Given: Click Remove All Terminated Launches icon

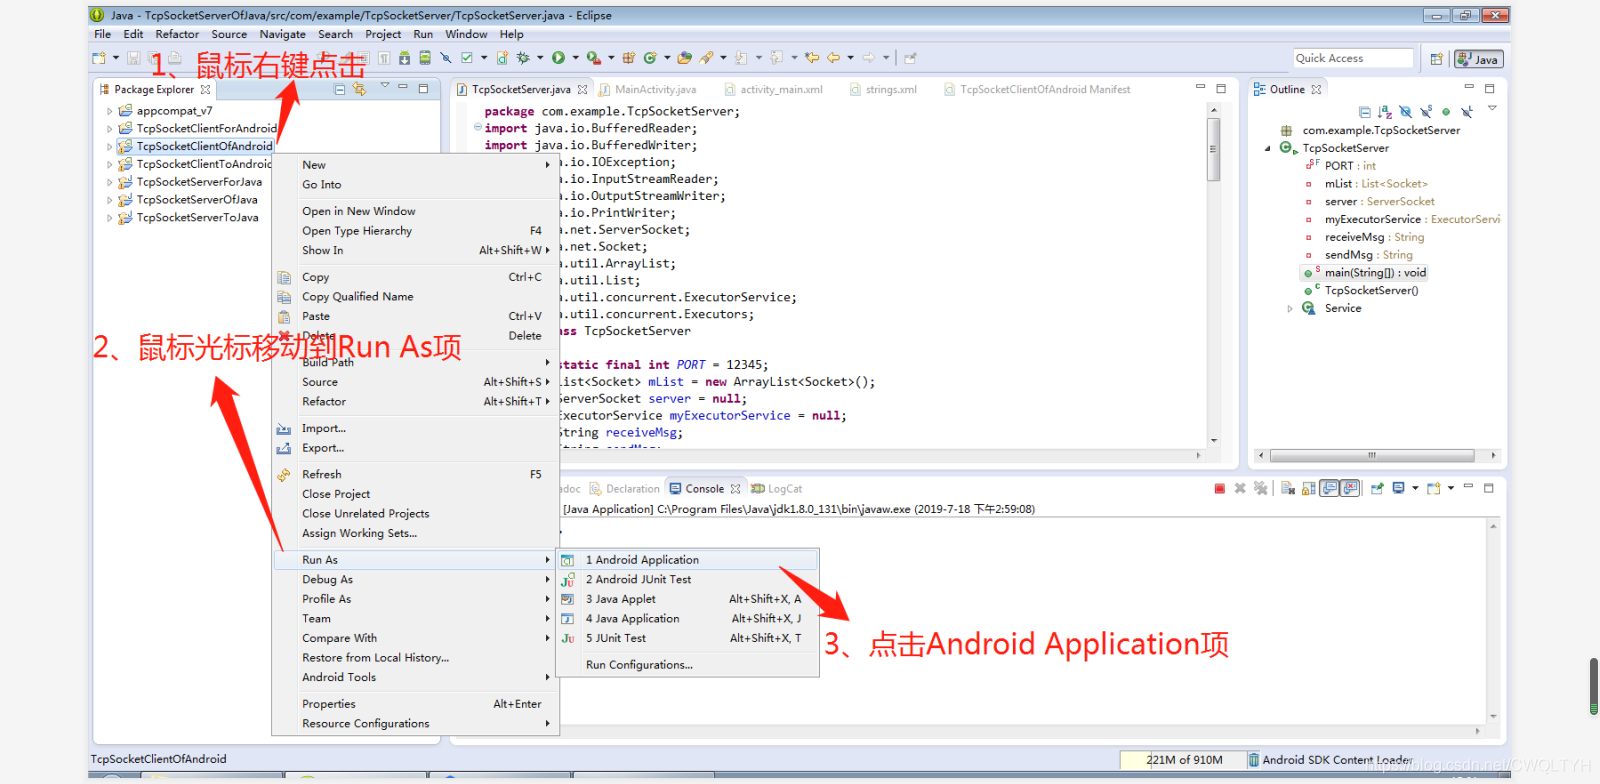Looking at the screenshot, I should (1260, 488).
